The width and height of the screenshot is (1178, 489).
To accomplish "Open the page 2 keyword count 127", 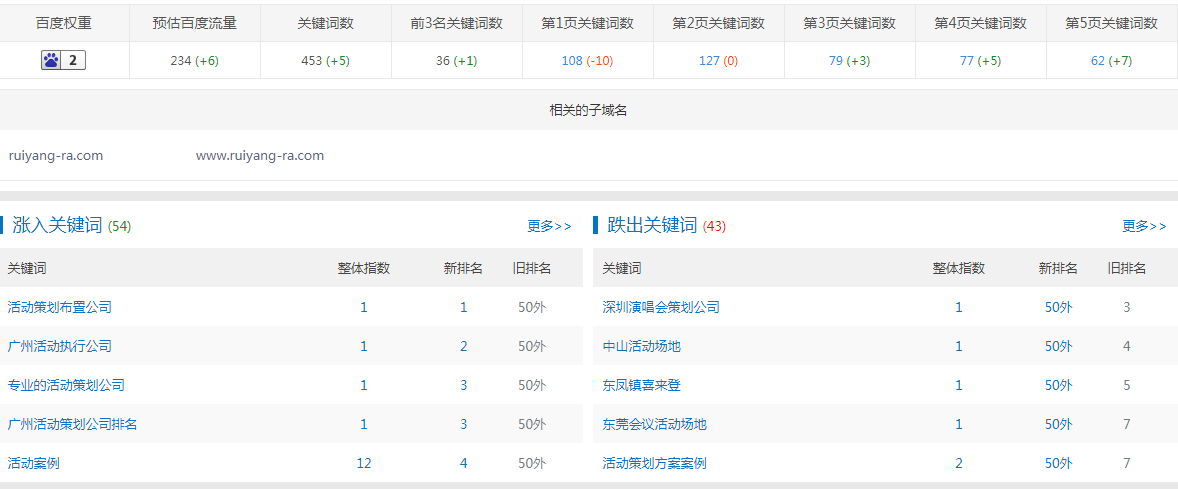I will point(709,61).
